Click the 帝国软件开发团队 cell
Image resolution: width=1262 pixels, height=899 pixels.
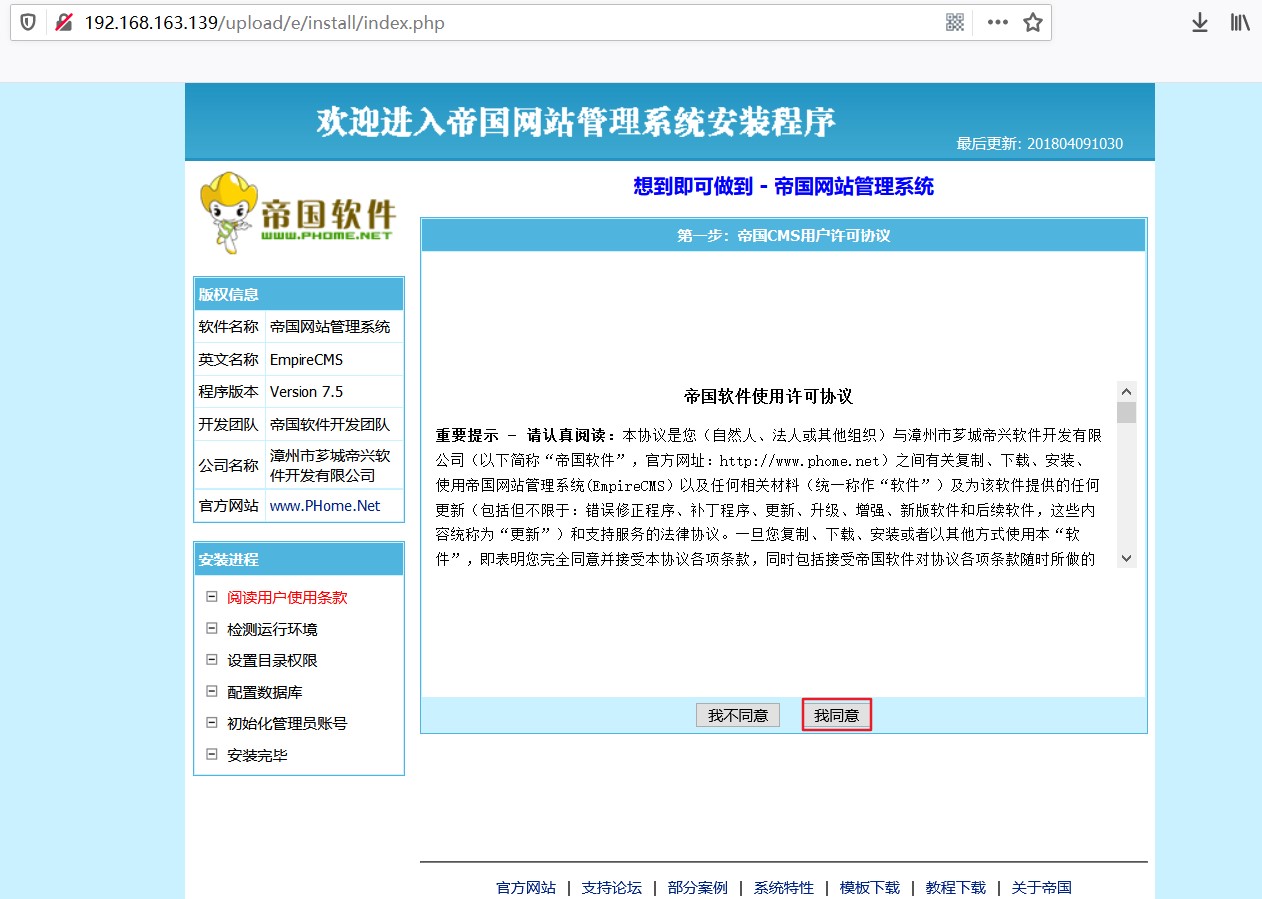334,424
